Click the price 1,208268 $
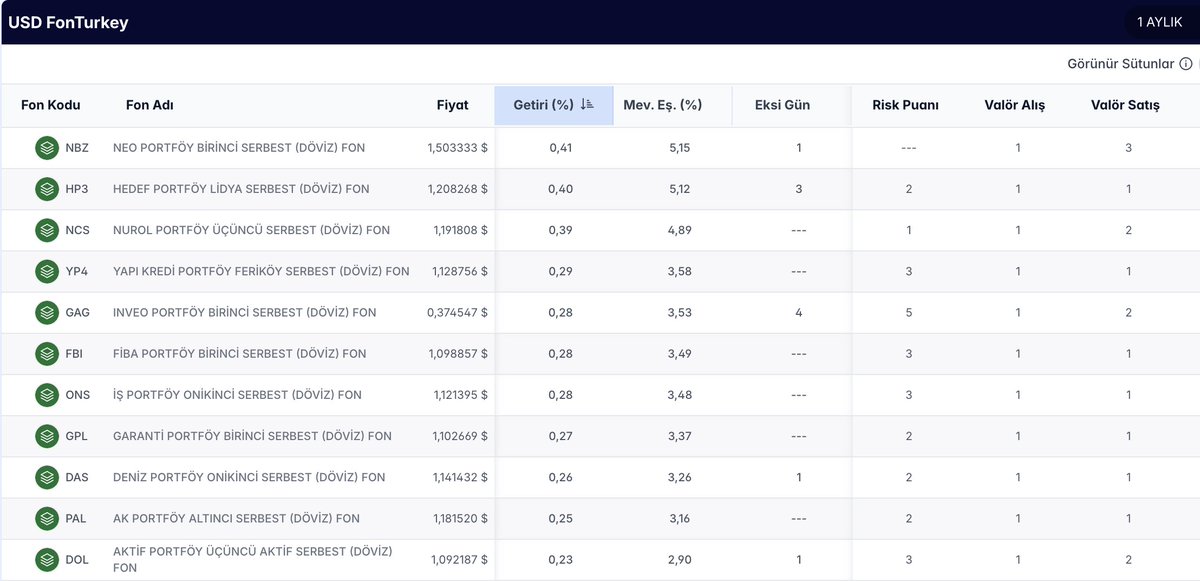This screenshot has width=1200, height=581. coord(458,189)
